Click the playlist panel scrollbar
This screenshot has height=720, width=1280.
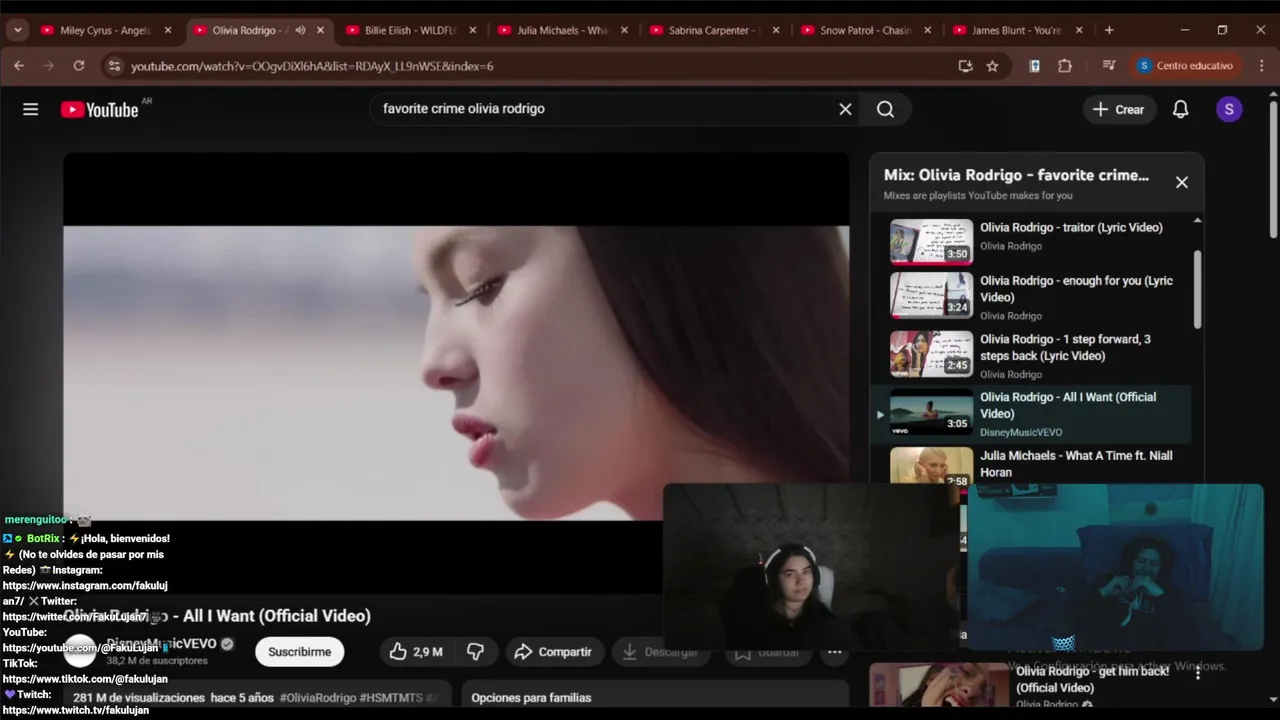point(1197,290)
